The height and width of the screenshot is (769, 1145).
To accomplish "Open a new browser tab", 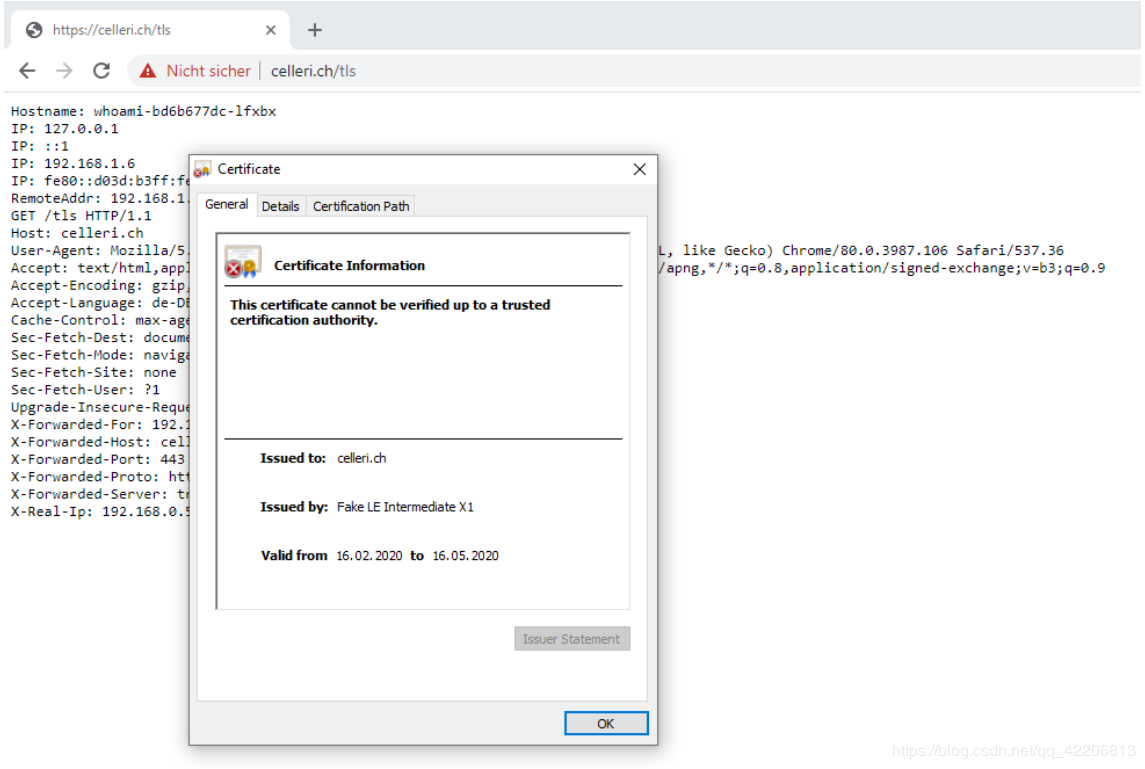I will (315, 30).
